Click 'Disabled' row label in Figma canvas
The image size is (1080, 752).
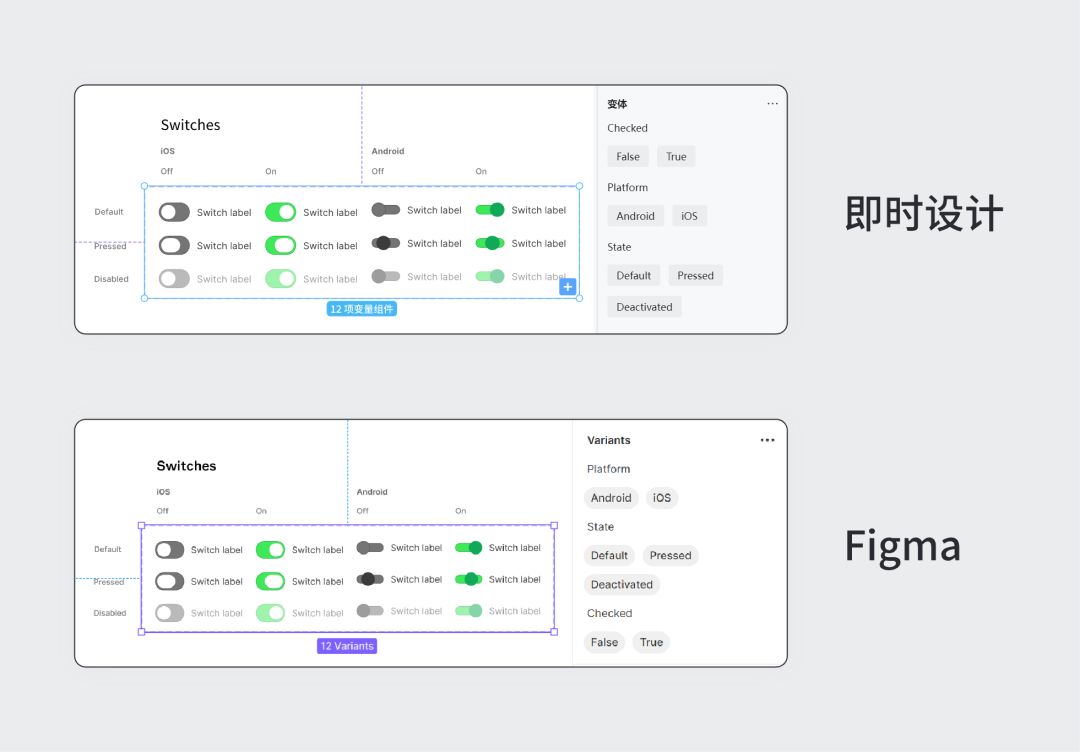click(x=110, y=613)
